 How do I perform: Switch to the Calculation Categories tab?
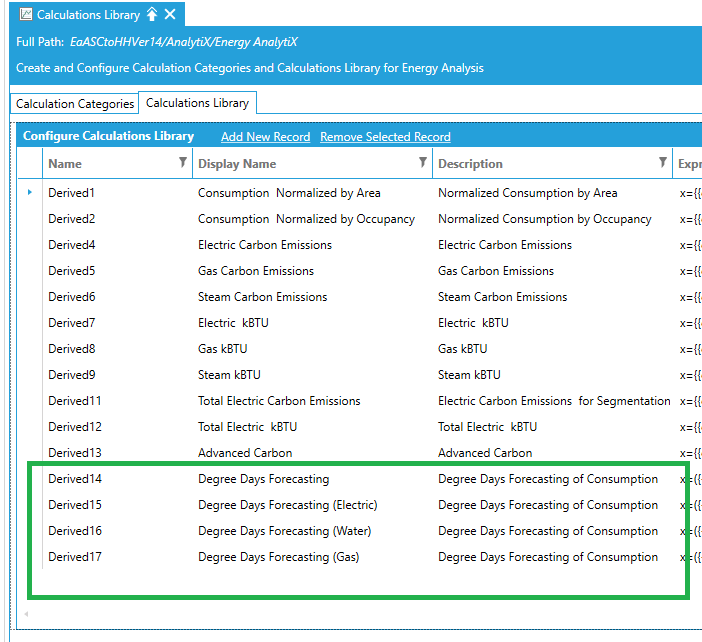click(75, 104)
